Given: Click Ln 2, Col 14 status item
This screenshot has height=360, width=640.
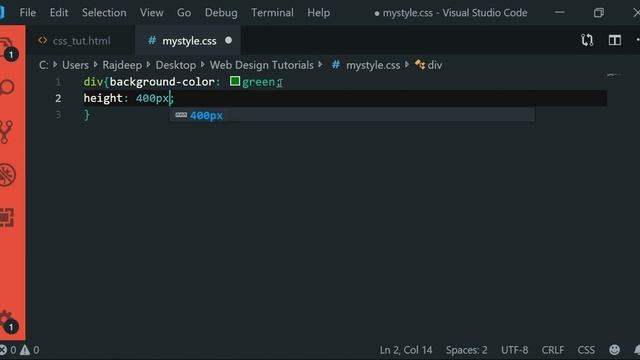Looking at the screenshot, I should click(406, 350).
